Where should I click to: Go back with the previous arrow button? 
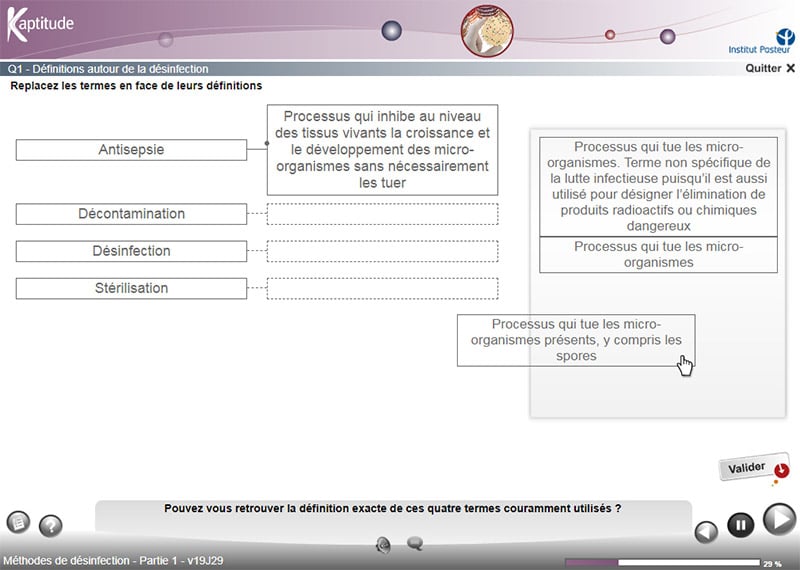[x=706, y=531]
